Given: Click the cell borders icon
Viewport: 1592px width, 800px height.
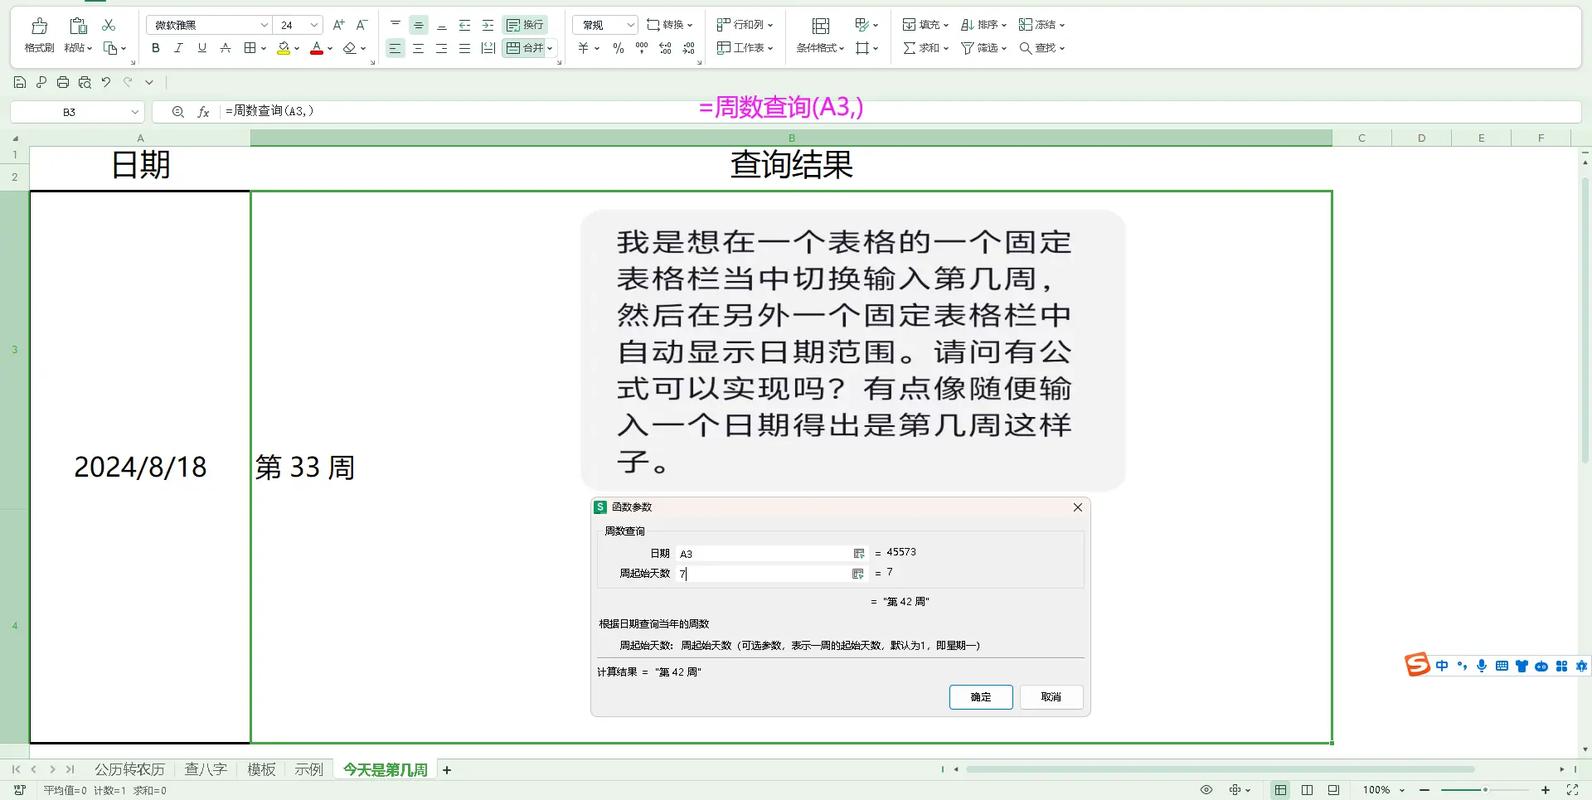Looking at the screenshot, I should [250, 48].
